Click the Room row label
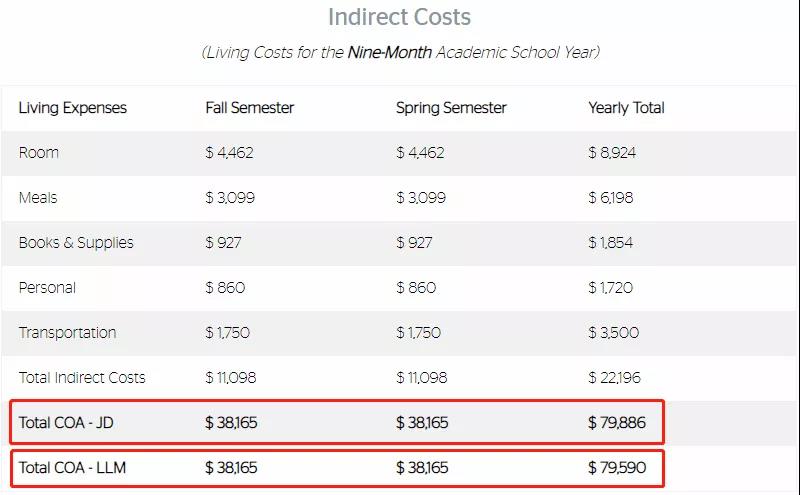The image size is (800, 495). point(39,153)
